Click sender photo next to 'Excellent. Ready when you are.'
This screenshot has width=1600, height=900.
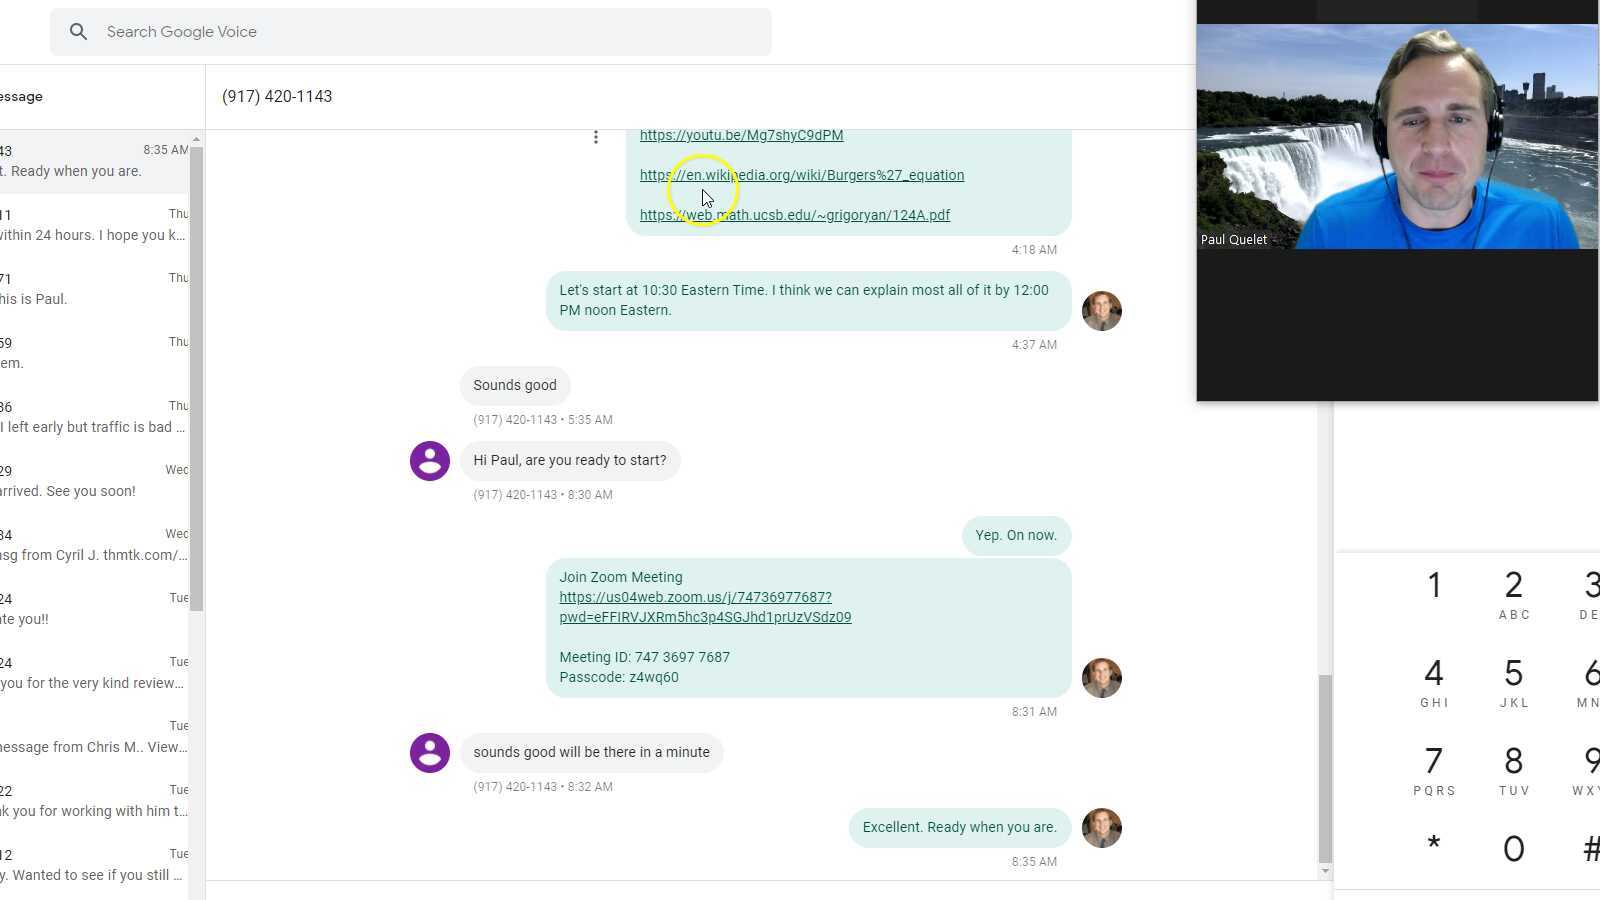[x=1102, y=828]
